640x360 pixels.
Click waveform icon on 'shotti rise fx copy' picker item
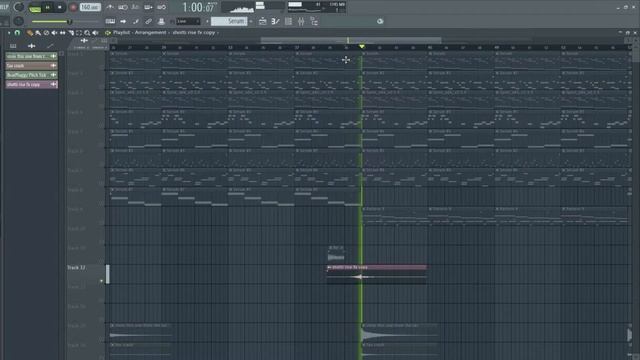(53, 84)
